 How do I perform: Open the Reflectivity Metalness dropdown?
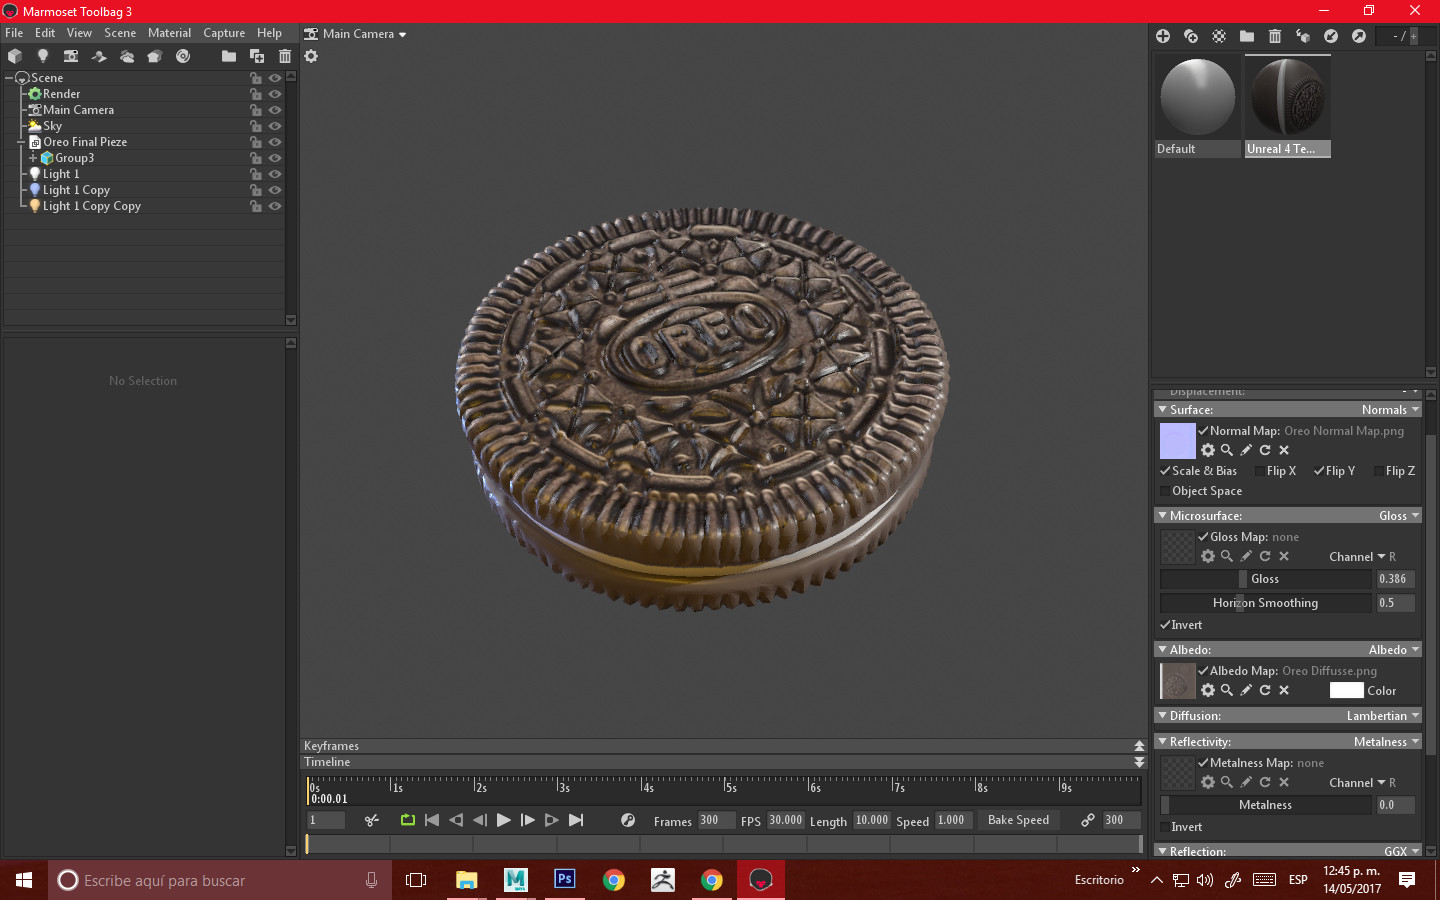tap(1387, 742)
